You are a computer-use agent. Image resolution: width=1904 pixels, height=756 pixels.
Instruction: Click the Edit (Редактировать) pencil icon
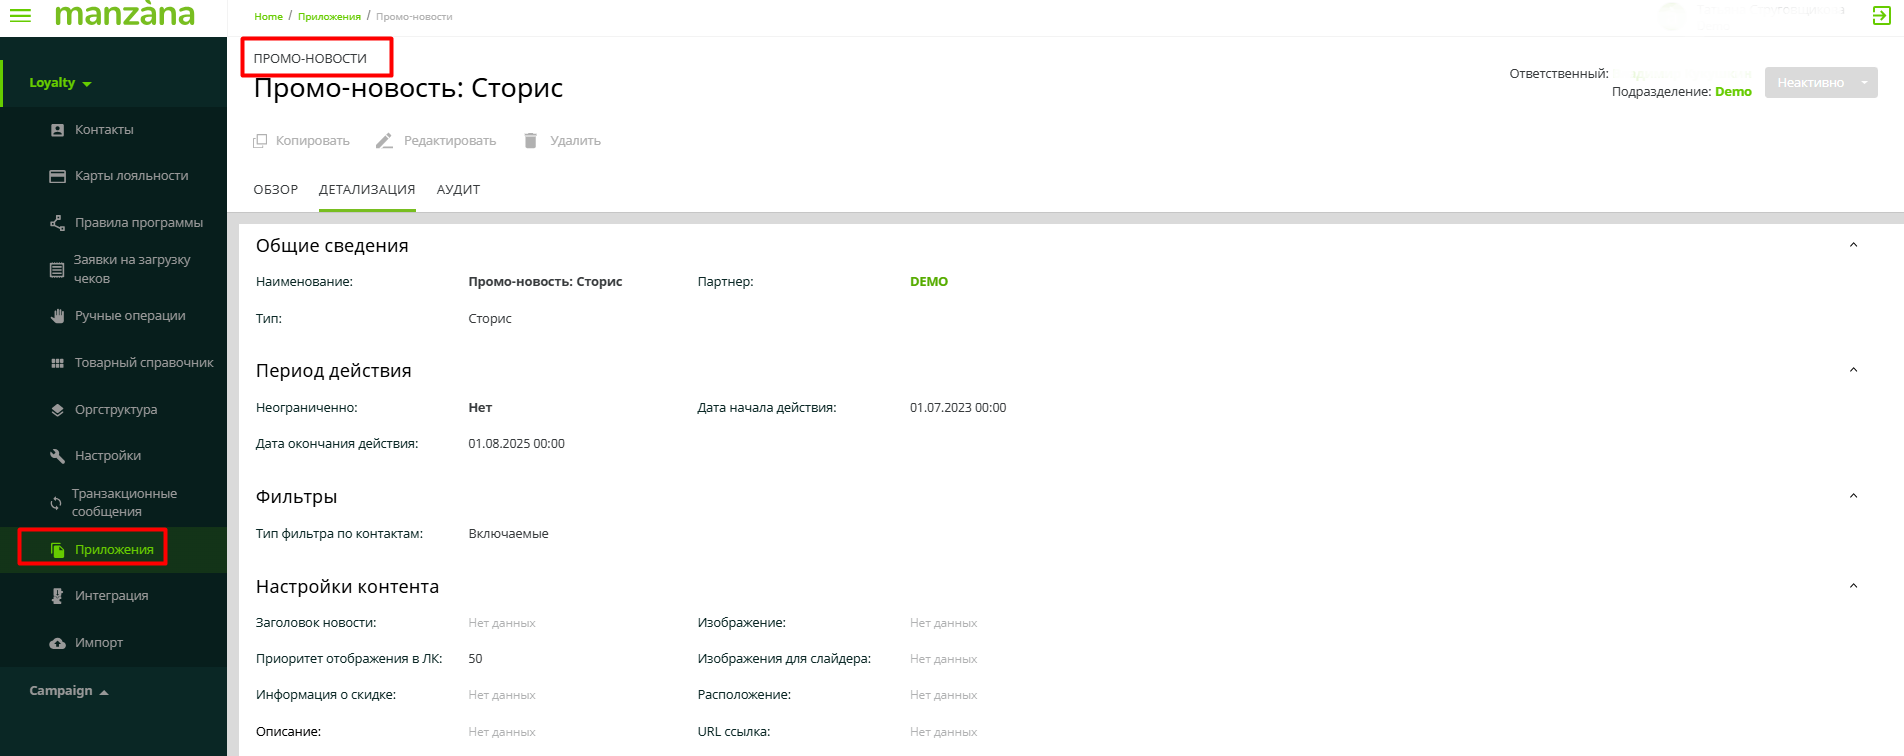[x=384, y=141]
